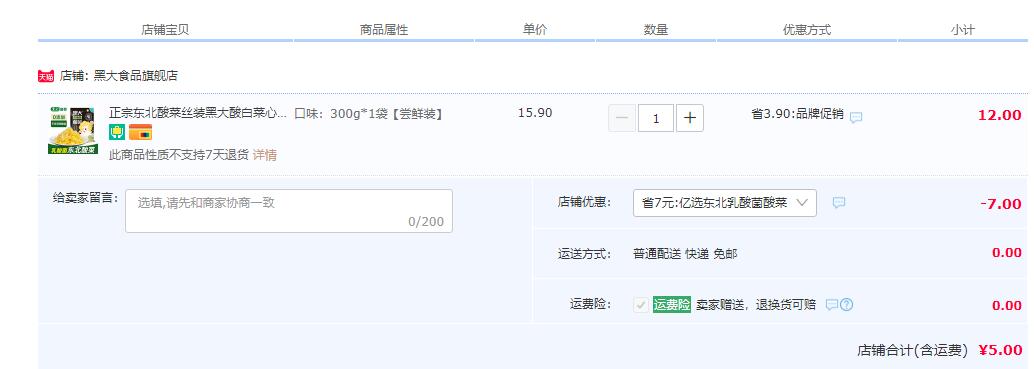
Task: Toggle the 运费险 checkbox
Action: (641, 305)
